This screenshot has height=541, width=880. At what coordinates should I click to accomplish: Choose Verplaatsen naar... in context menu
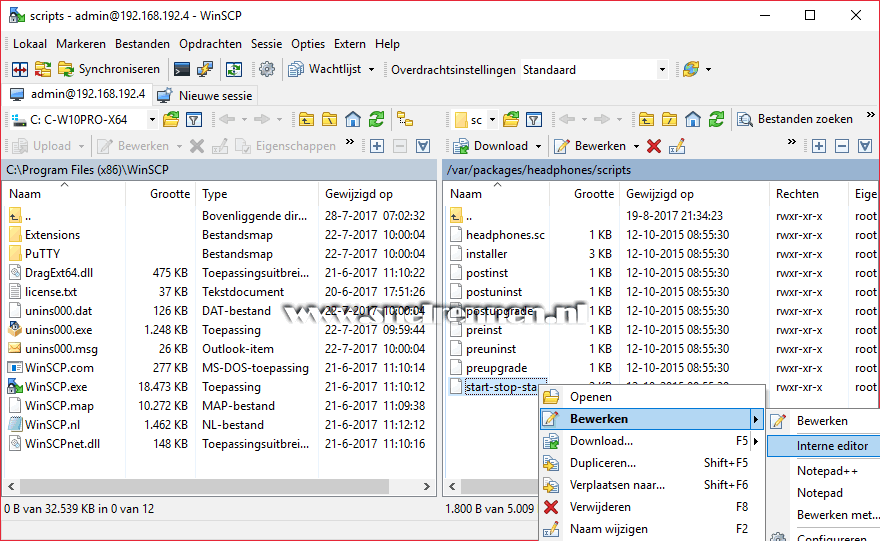652,485
